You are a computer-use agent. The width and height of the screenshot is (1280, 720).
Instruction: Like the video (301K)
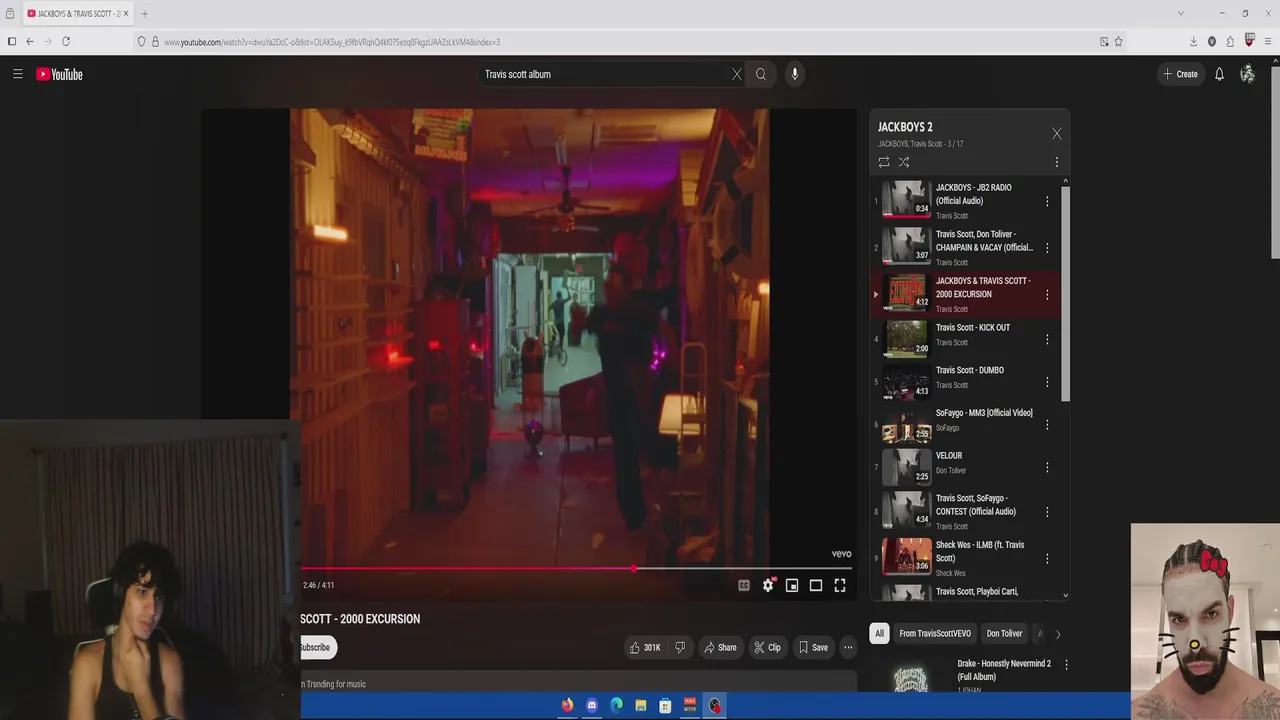[x=645, y=648]
